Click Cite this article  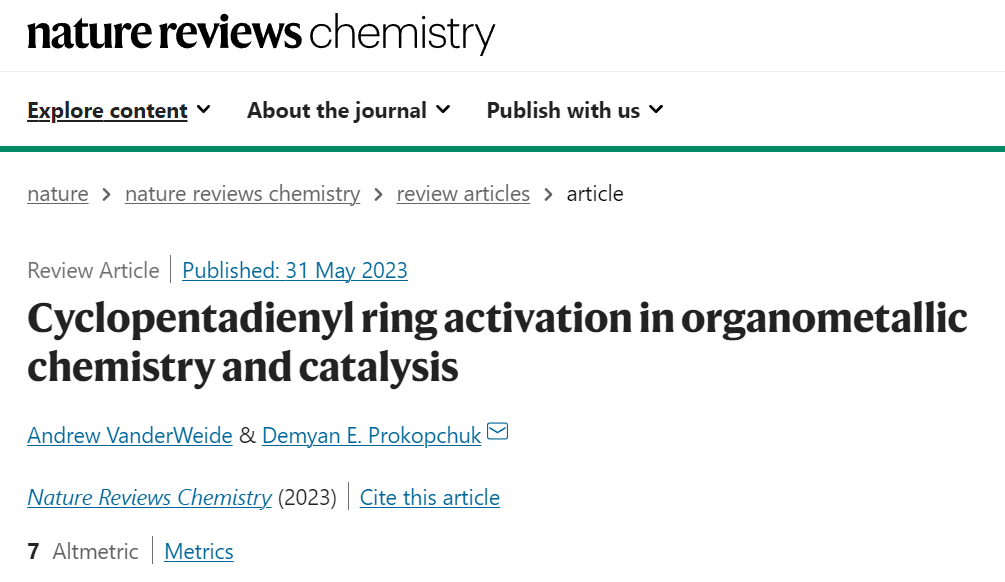click(429, 497)
